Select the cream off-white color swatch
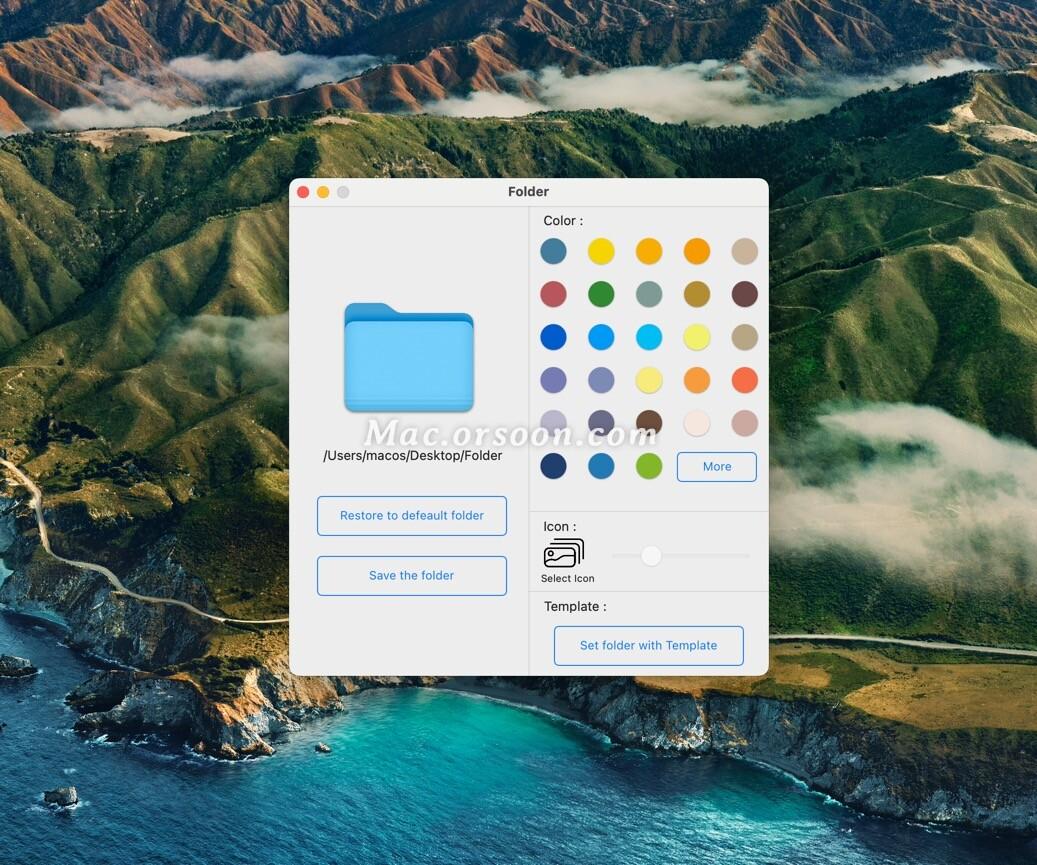Screen dimensions: 1037x865 tap(697, 423)
